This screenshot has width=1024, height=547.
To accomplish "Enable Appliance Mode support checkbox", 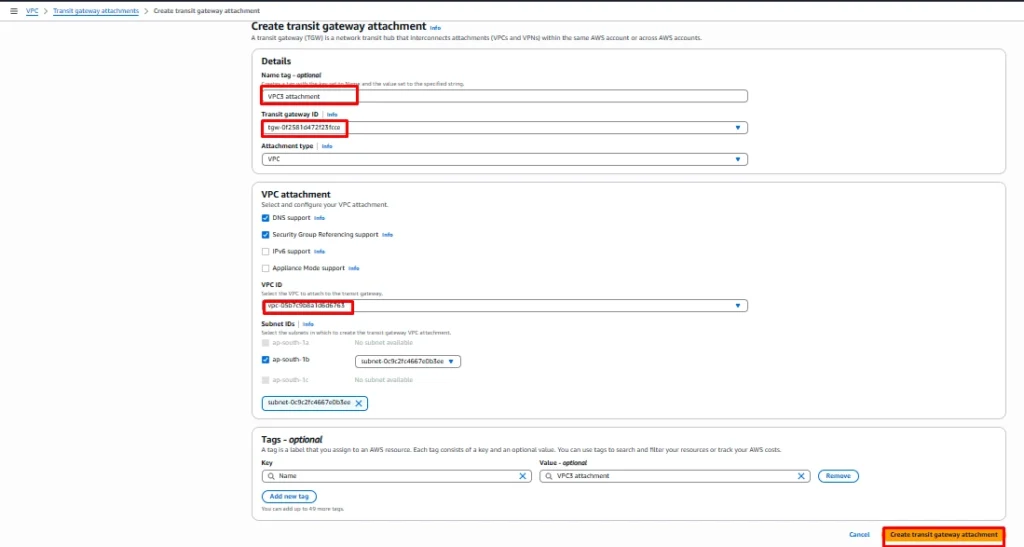I will (x=265, y=268).
